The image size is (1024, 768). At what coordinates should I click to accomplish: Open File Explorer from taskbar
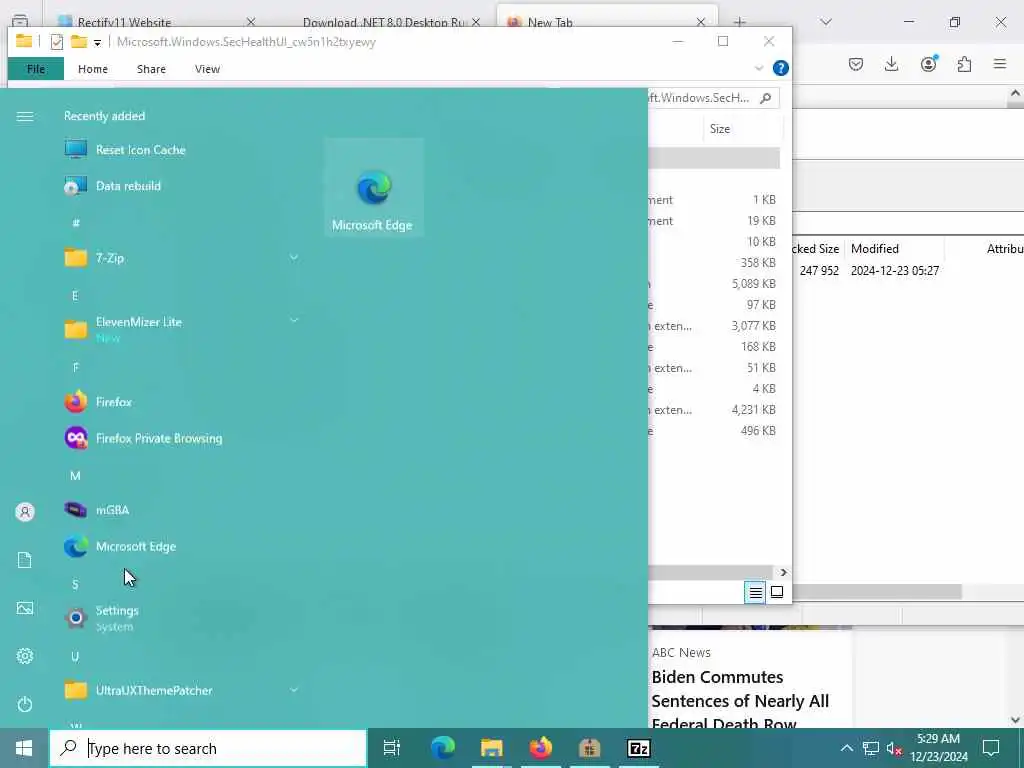(492, 748)
